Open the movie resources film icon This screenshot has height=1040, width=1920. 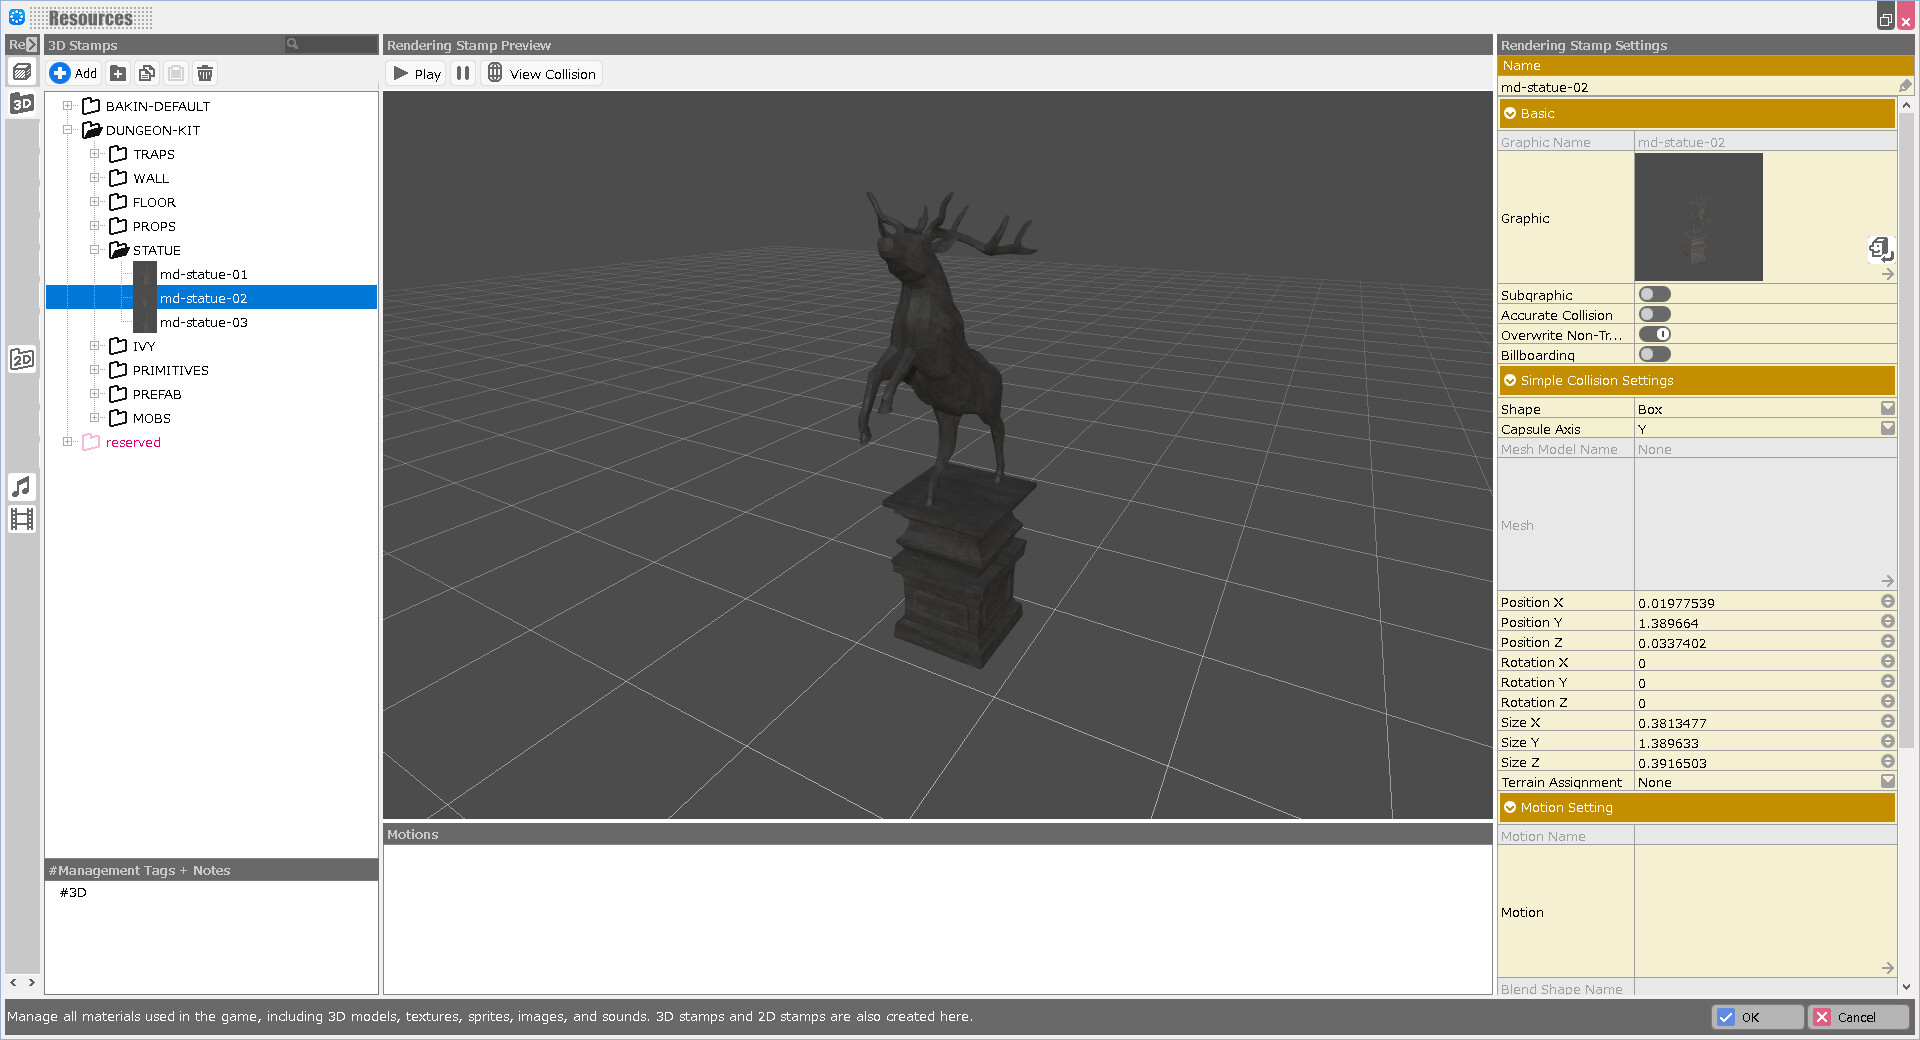pos(21,518)
